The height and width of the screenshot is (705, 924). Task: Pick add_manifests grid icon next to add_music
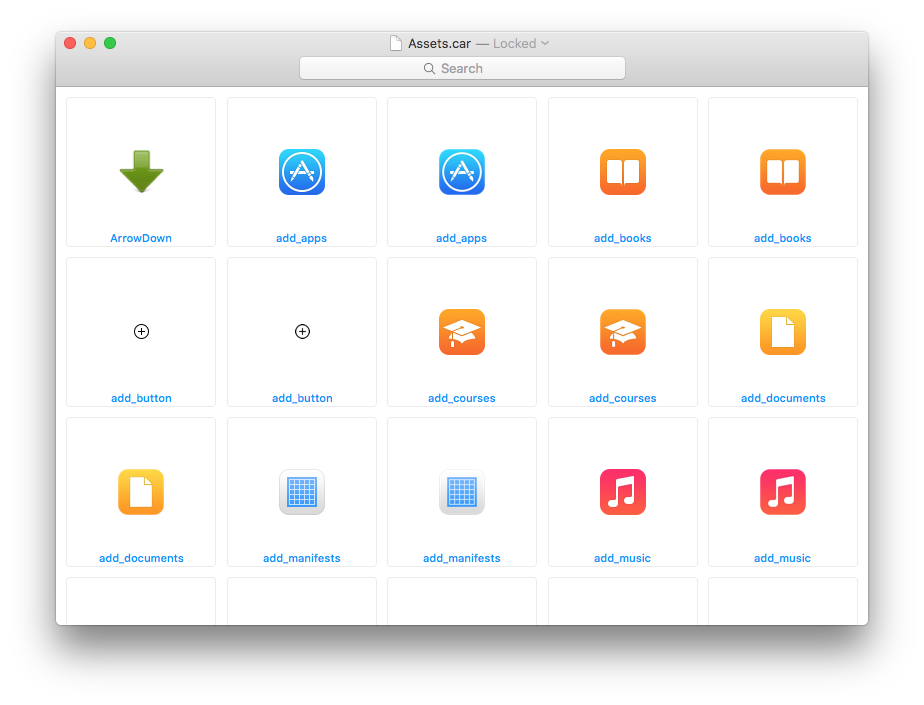pos(462,492)
